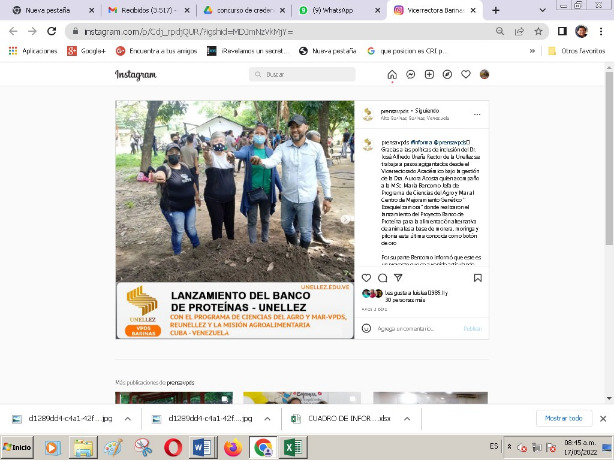Open first thumbnail under Más publicaciones
Image resolution: width=614 pixels, height=460 pixels.
click(x=174, y=398)
